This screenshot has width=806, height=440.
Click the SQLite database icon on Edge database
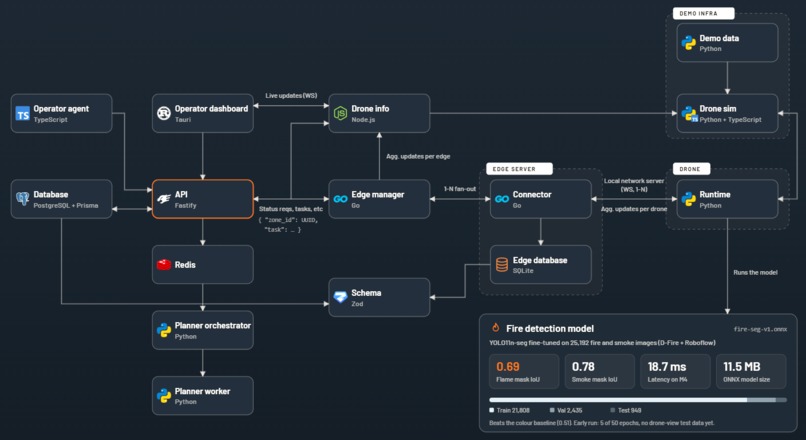coord(502,265)
